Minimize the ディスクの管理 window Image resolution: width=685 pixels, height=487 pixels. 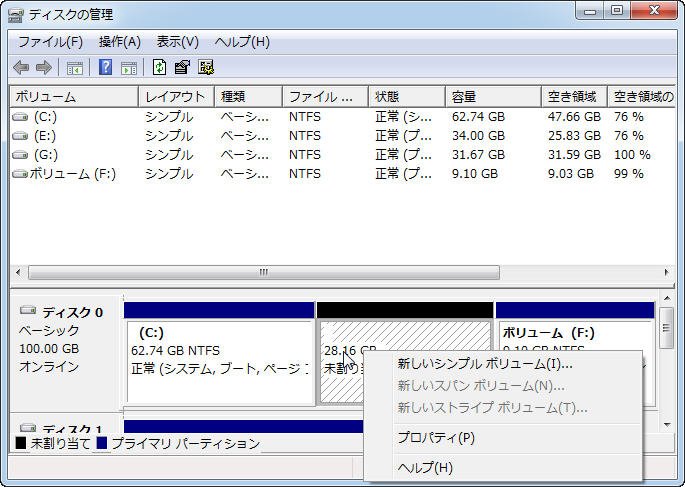590,11
